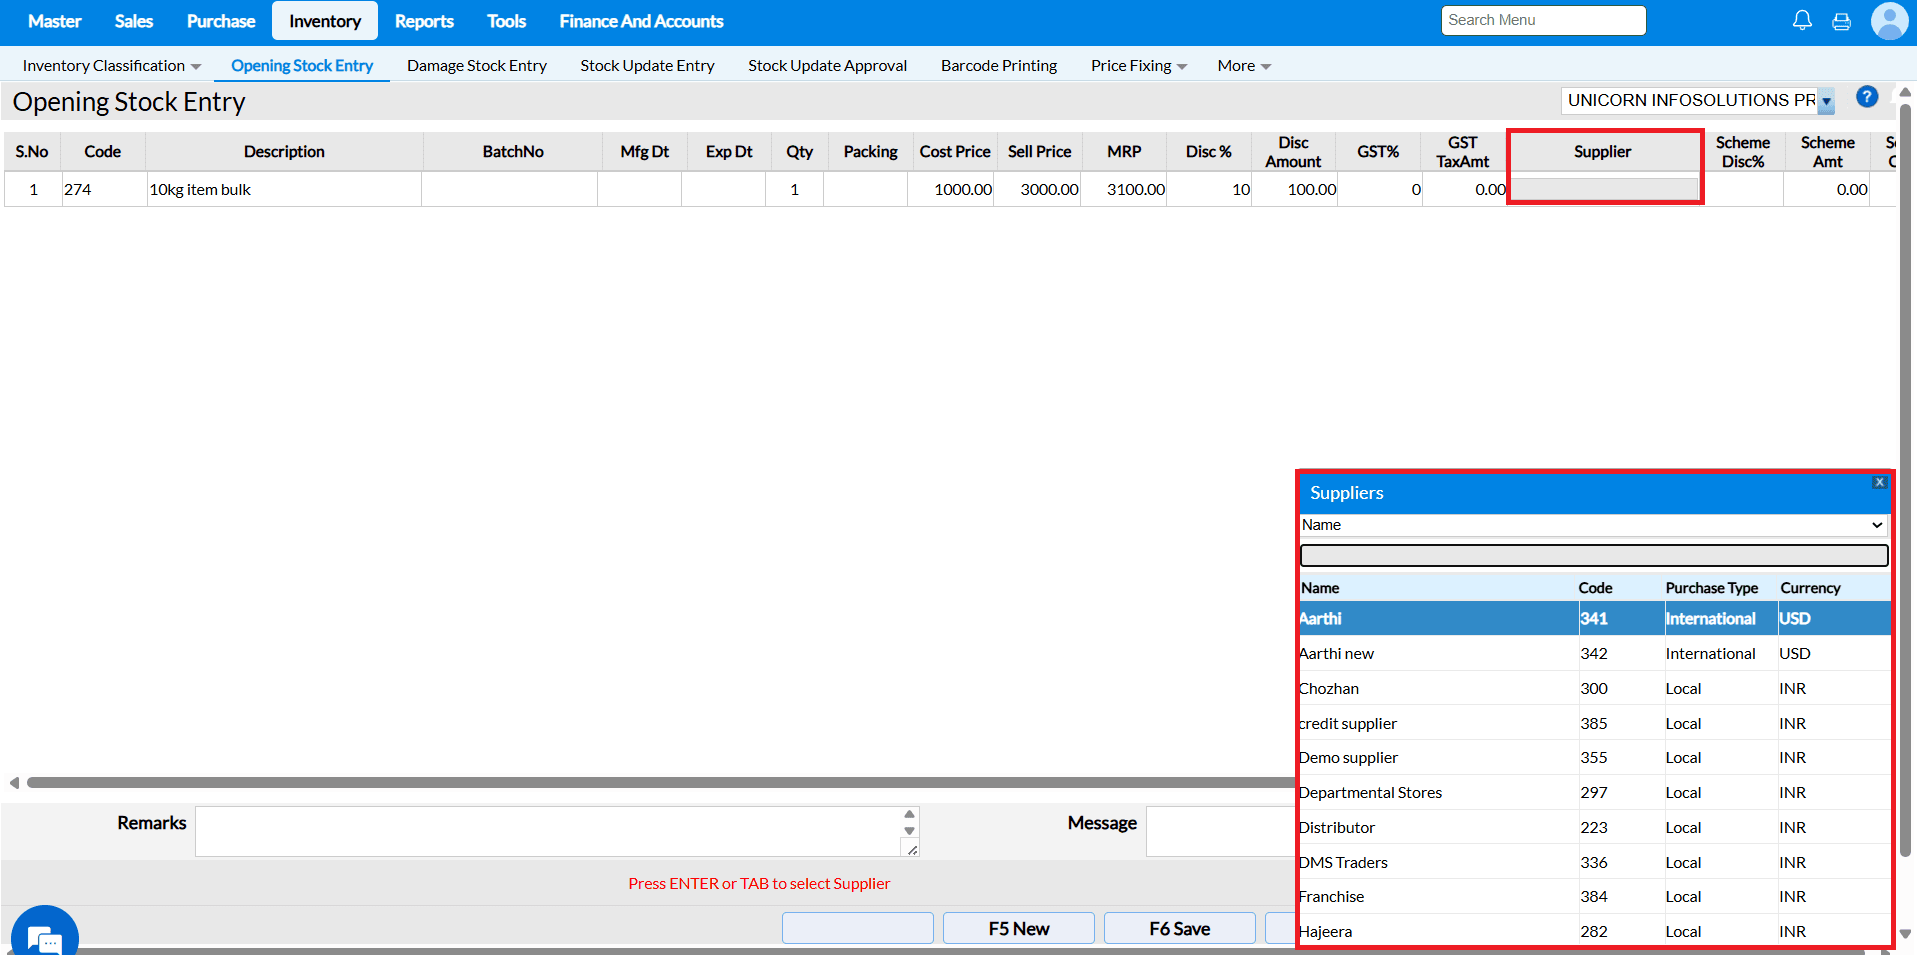Open the Suppliers search-by Name dropdown
Screen dimensions: 1917x955
[1593, 525]
